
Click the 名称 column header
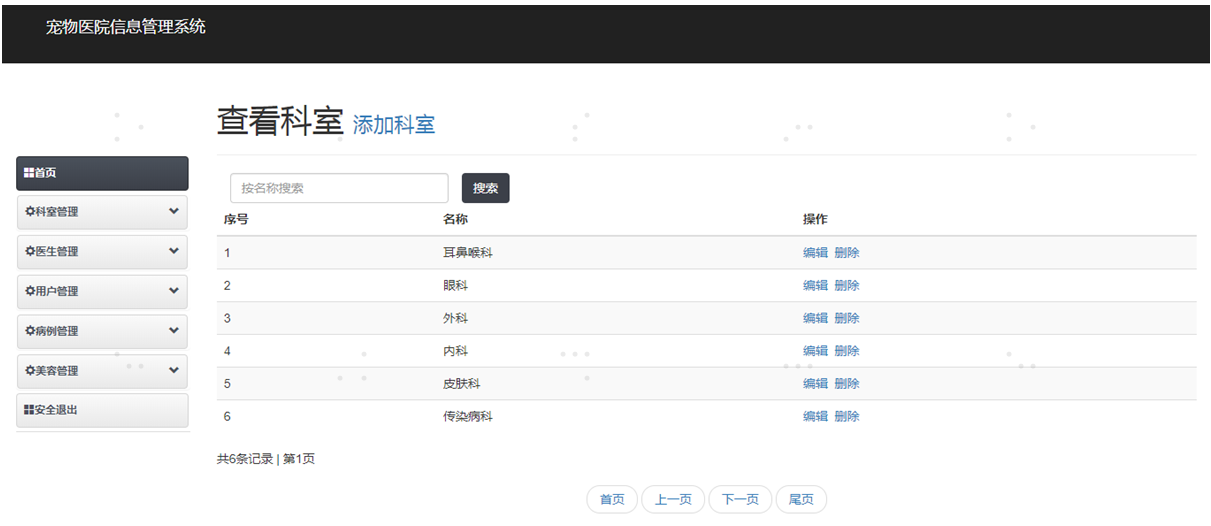(456, 220)
